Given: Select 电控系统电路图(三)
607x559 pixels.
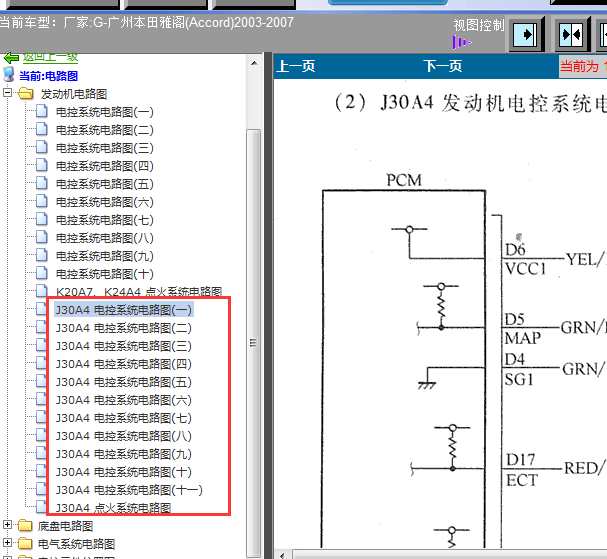Looking at the screenshot, I should coord(105,148).
